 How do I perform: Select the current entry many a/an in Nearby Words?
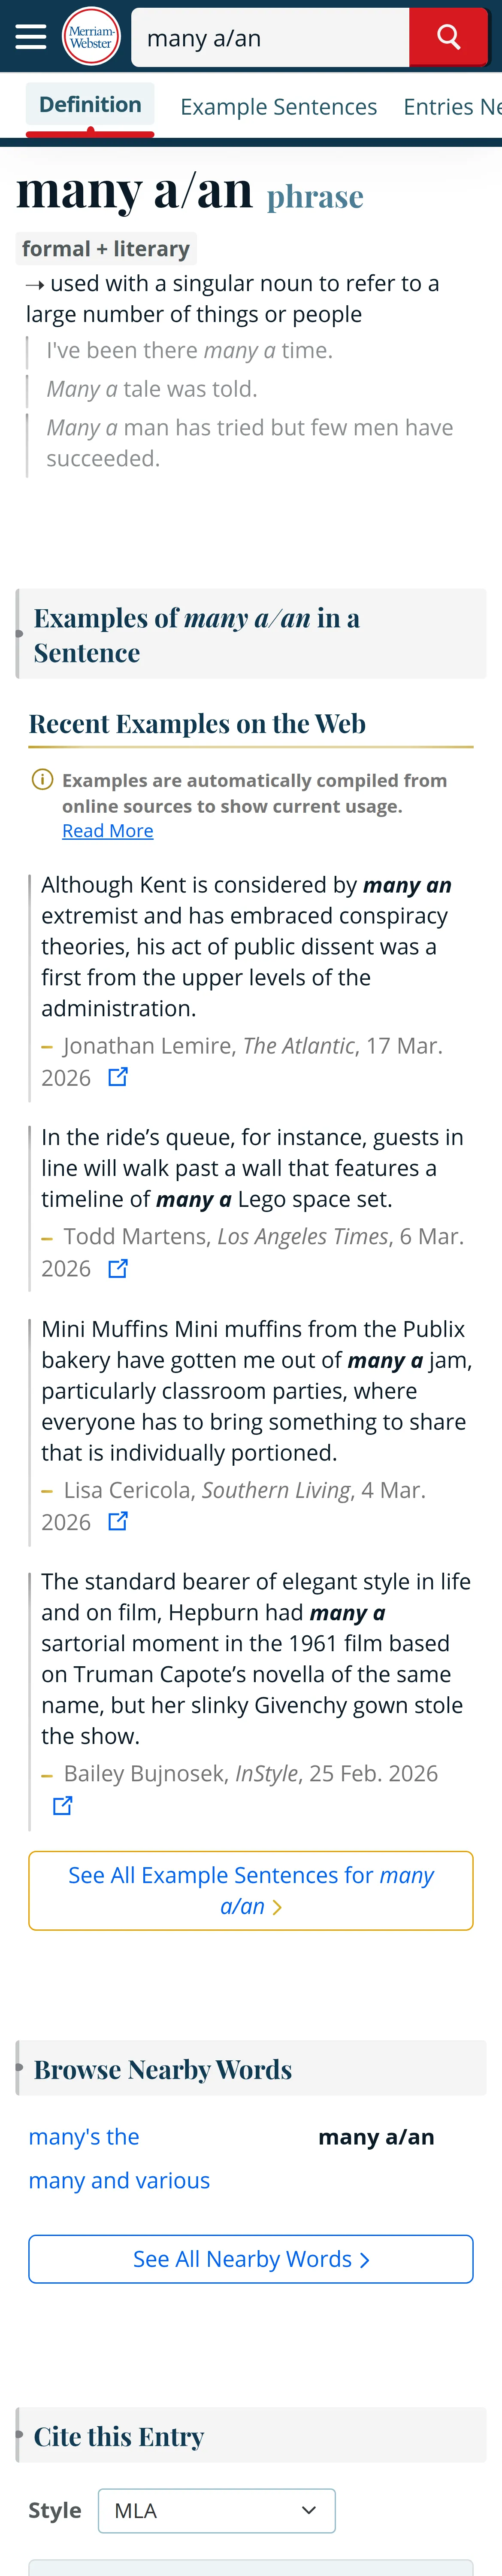376,2136
